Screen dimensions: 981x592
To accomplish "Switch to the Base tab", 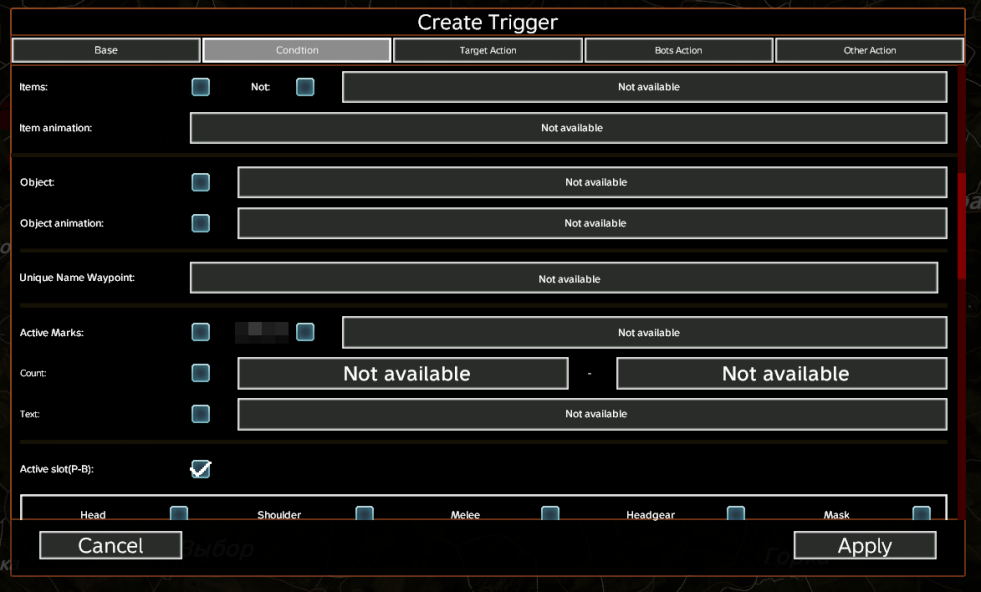I will point(106,50).
